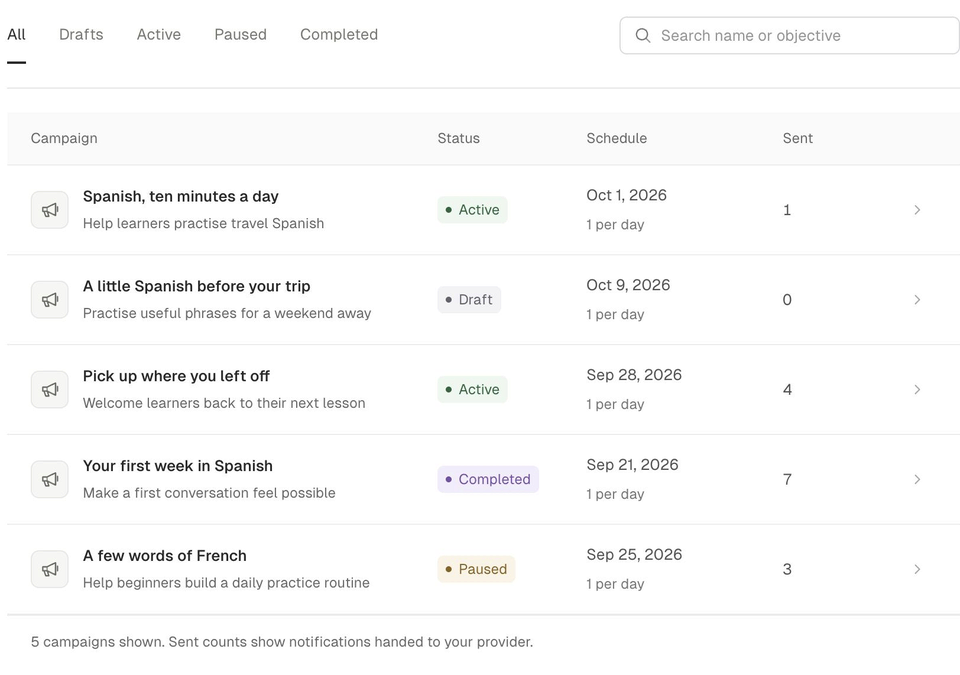960x675 pixels.
Task: Click objective Practise useful phrases for a weekend away
Action: click(227, 313)
